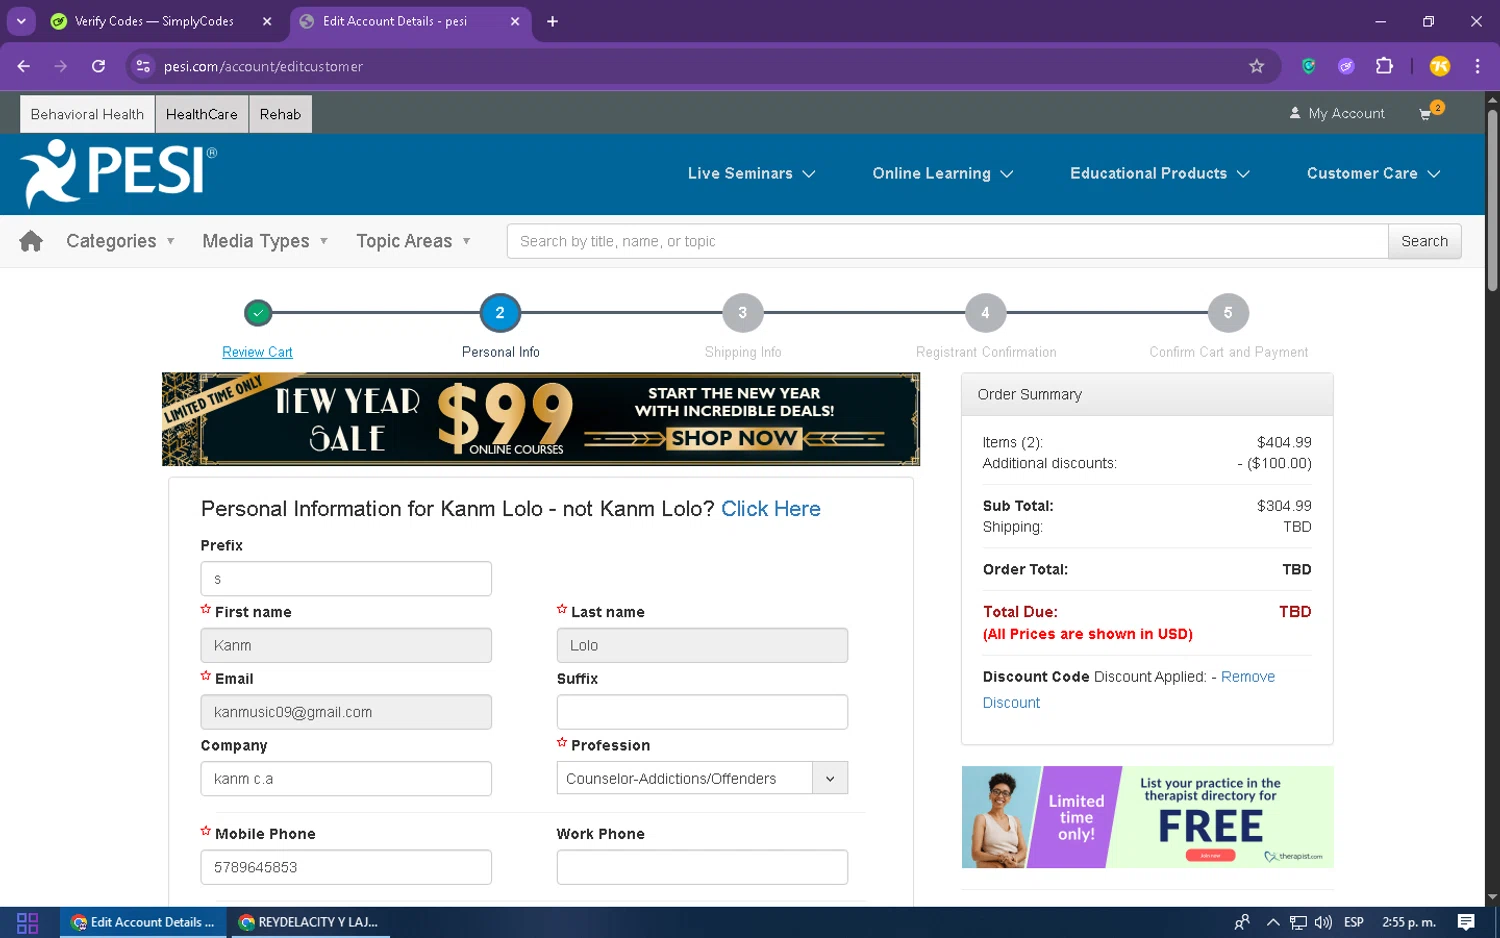1500x938 pixels.
Task: Click the green shield extension icon
Action: [1308, 66]
